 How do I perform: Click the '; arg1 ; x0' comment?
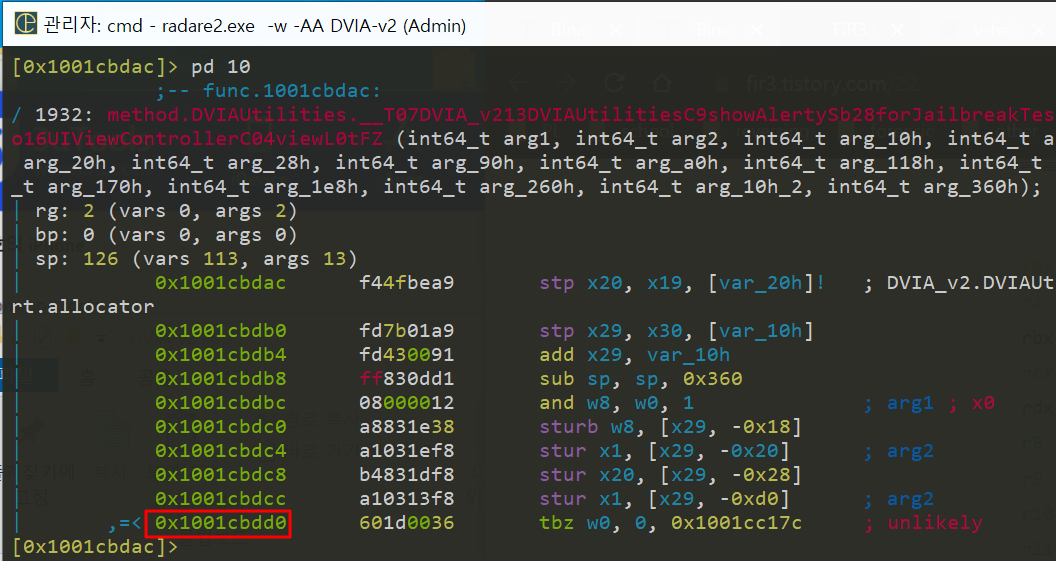(x=929, y=403)
